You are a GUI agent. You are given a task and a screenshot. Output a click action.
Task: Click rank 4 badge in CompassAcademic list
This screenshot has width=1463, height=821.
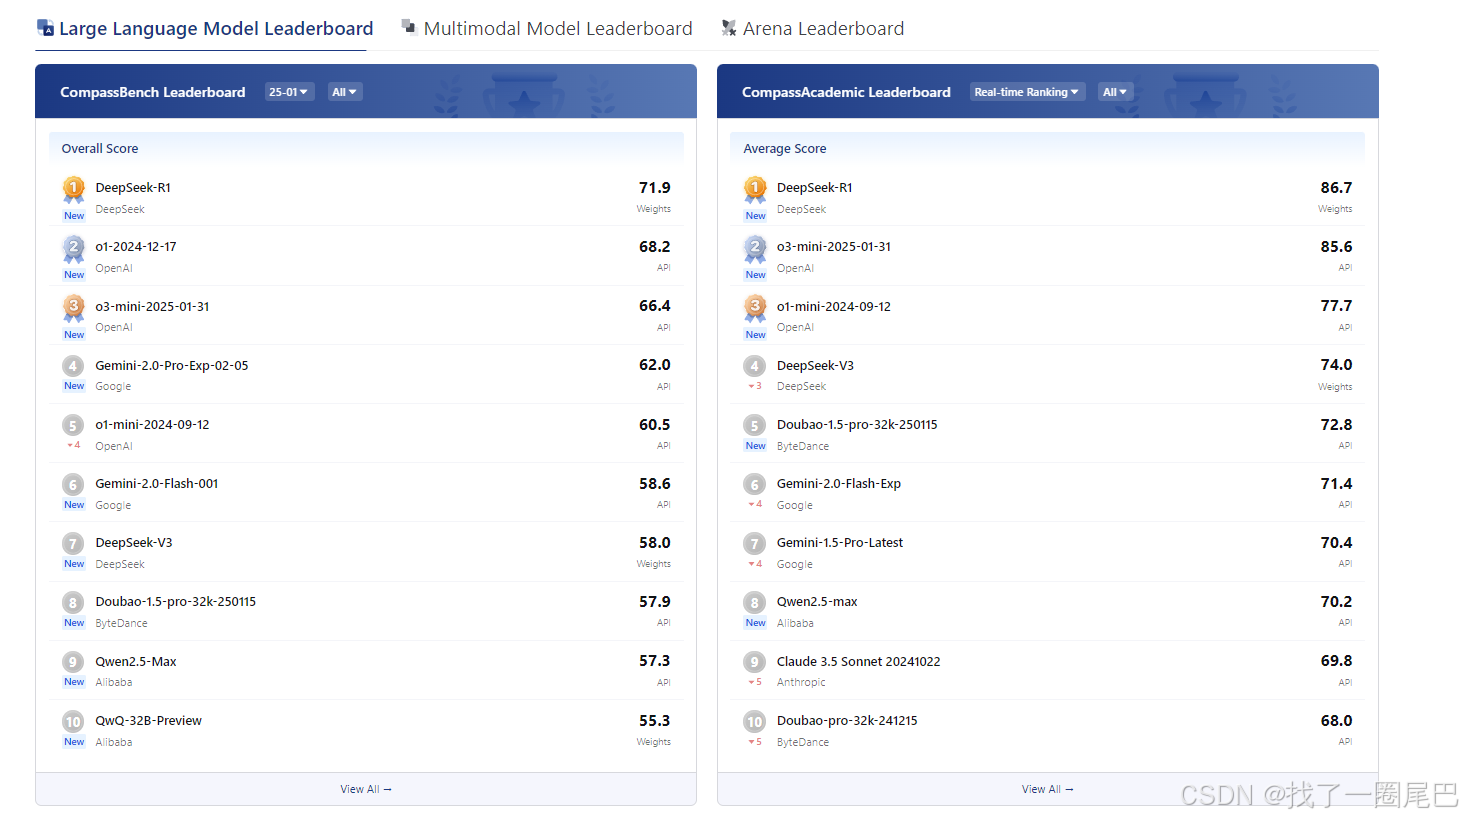[755, 366]
